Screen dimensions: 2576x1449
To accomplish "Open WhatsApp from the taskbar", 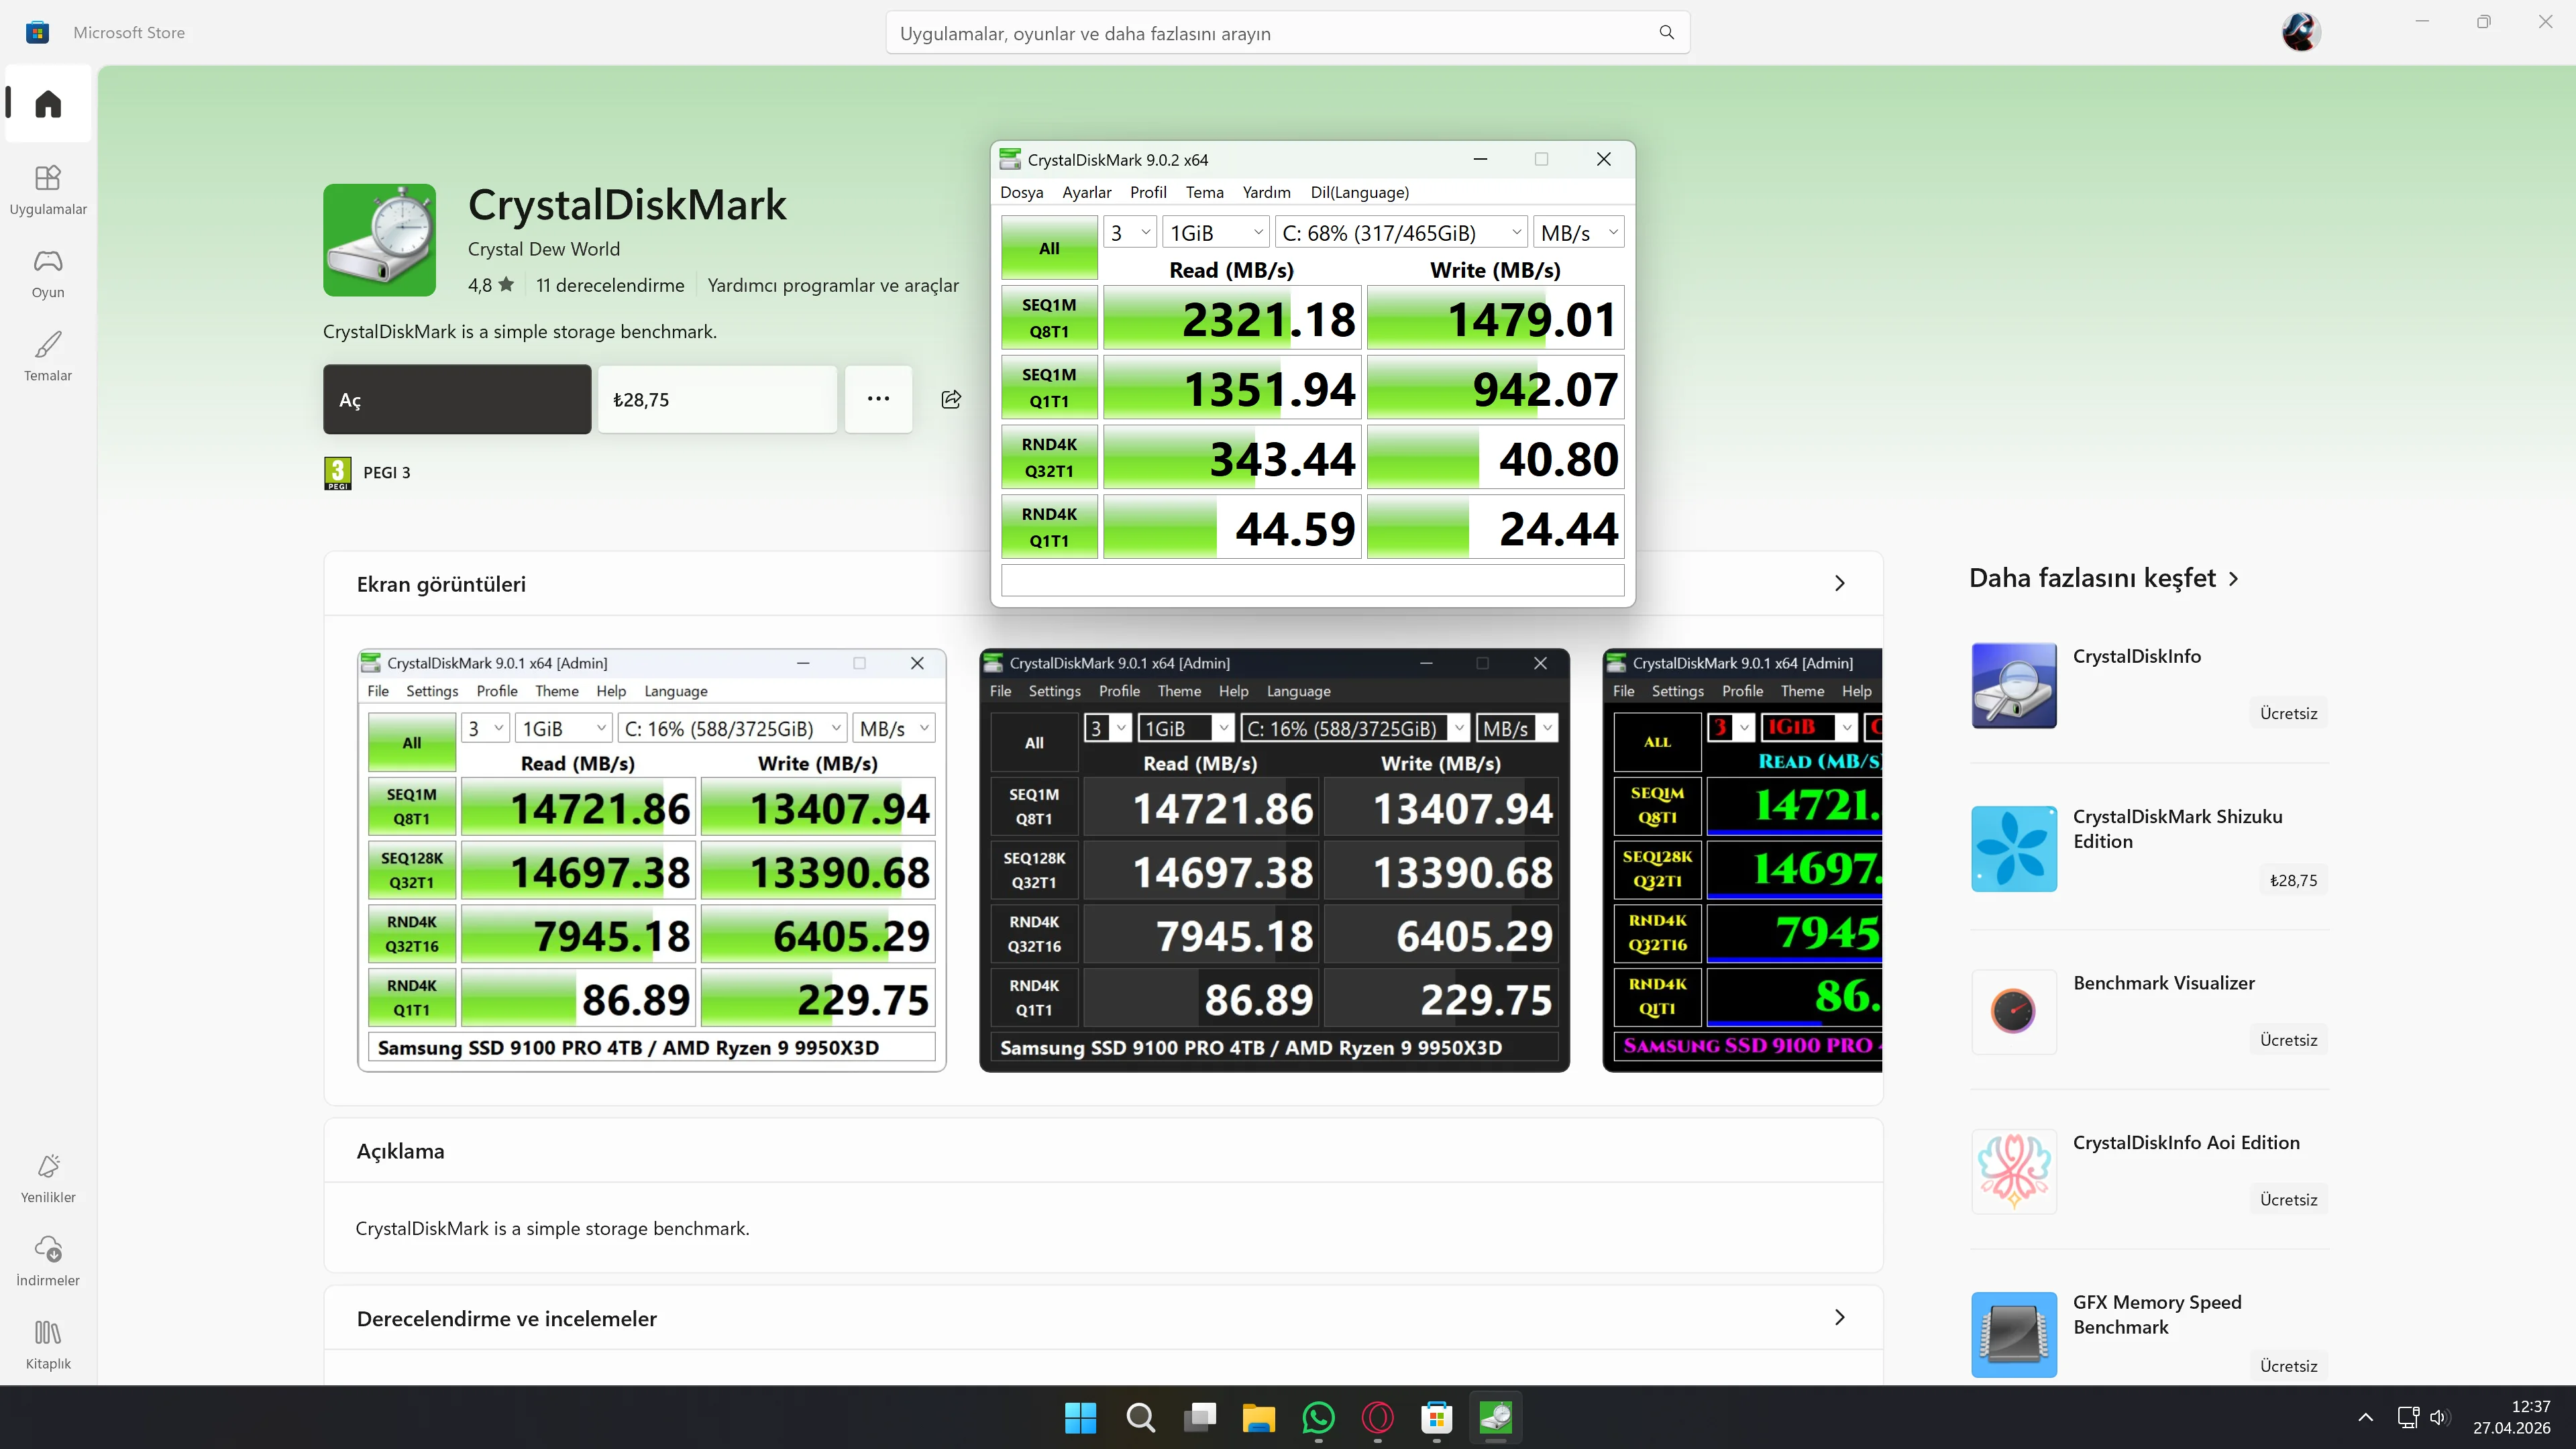I will (x=1318, y=1417).
